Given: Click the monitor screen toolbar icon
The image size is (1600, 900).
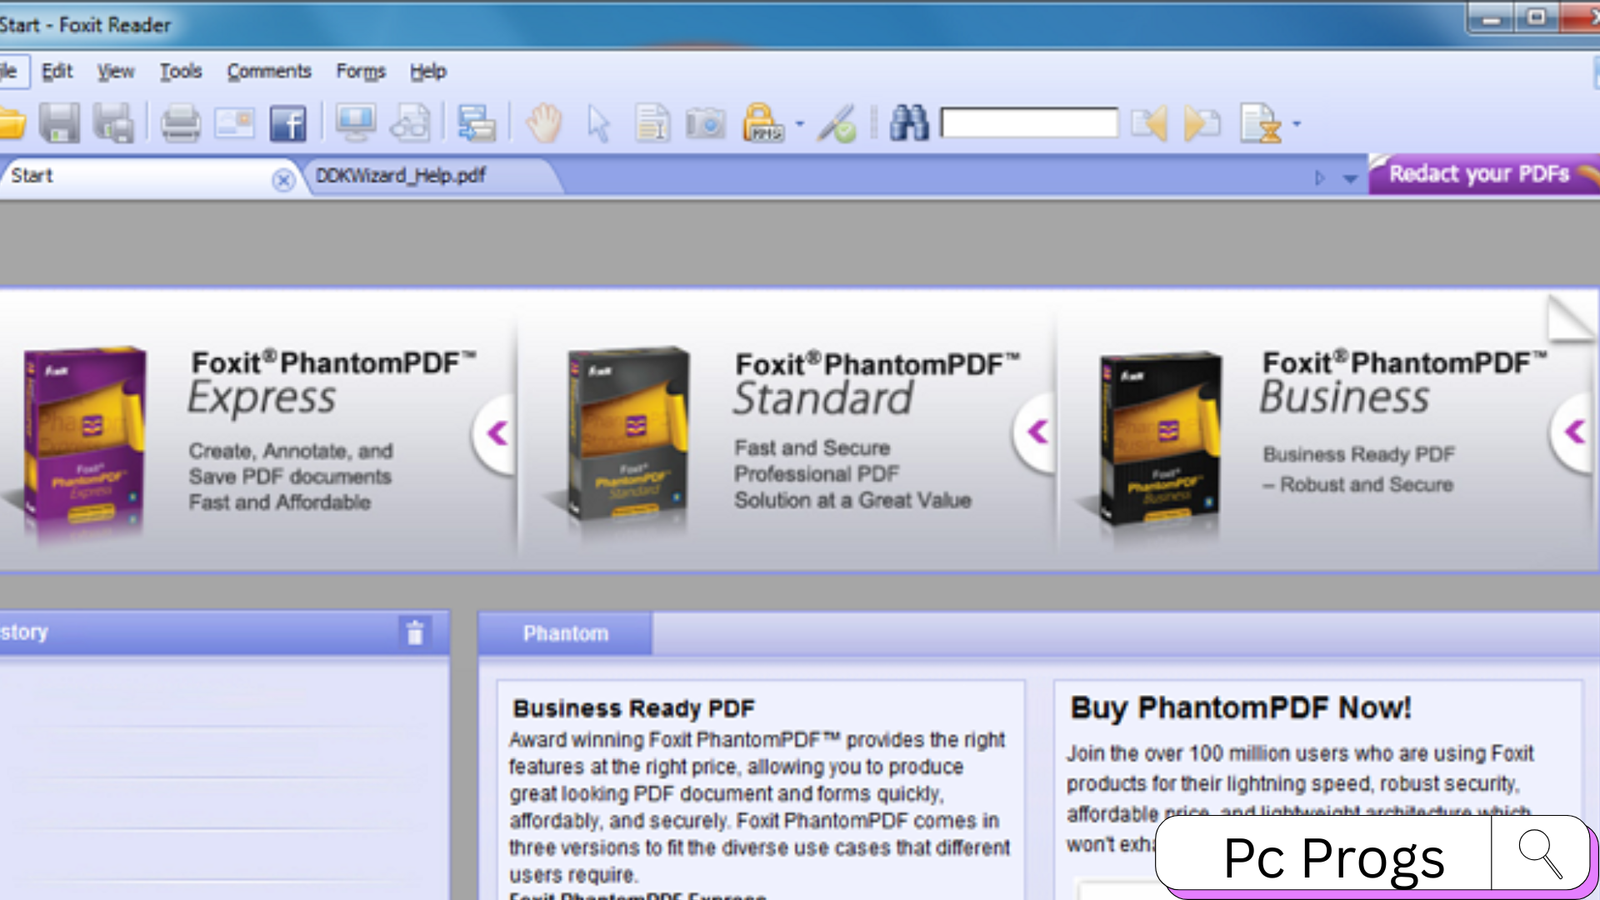Looking at the screenshot, I should click(x=355, y=123).
